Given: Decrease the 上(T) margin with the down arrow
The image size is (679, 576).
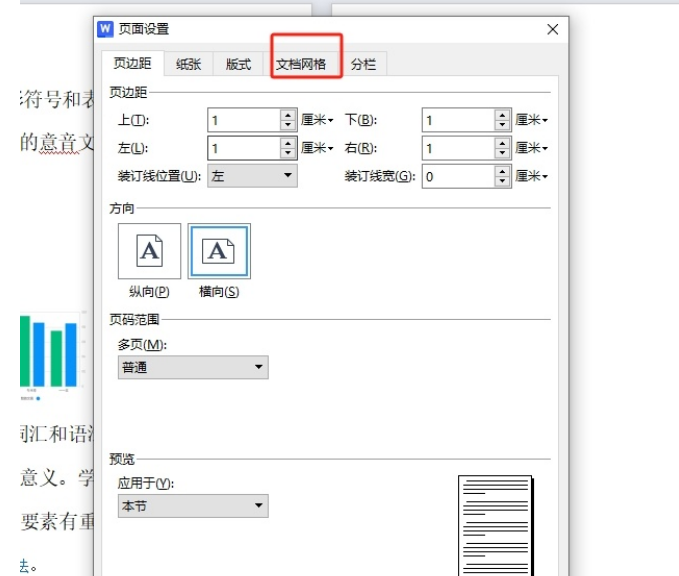Looking at the screenshot, I should pyautogui.click(x=288, y=126).
